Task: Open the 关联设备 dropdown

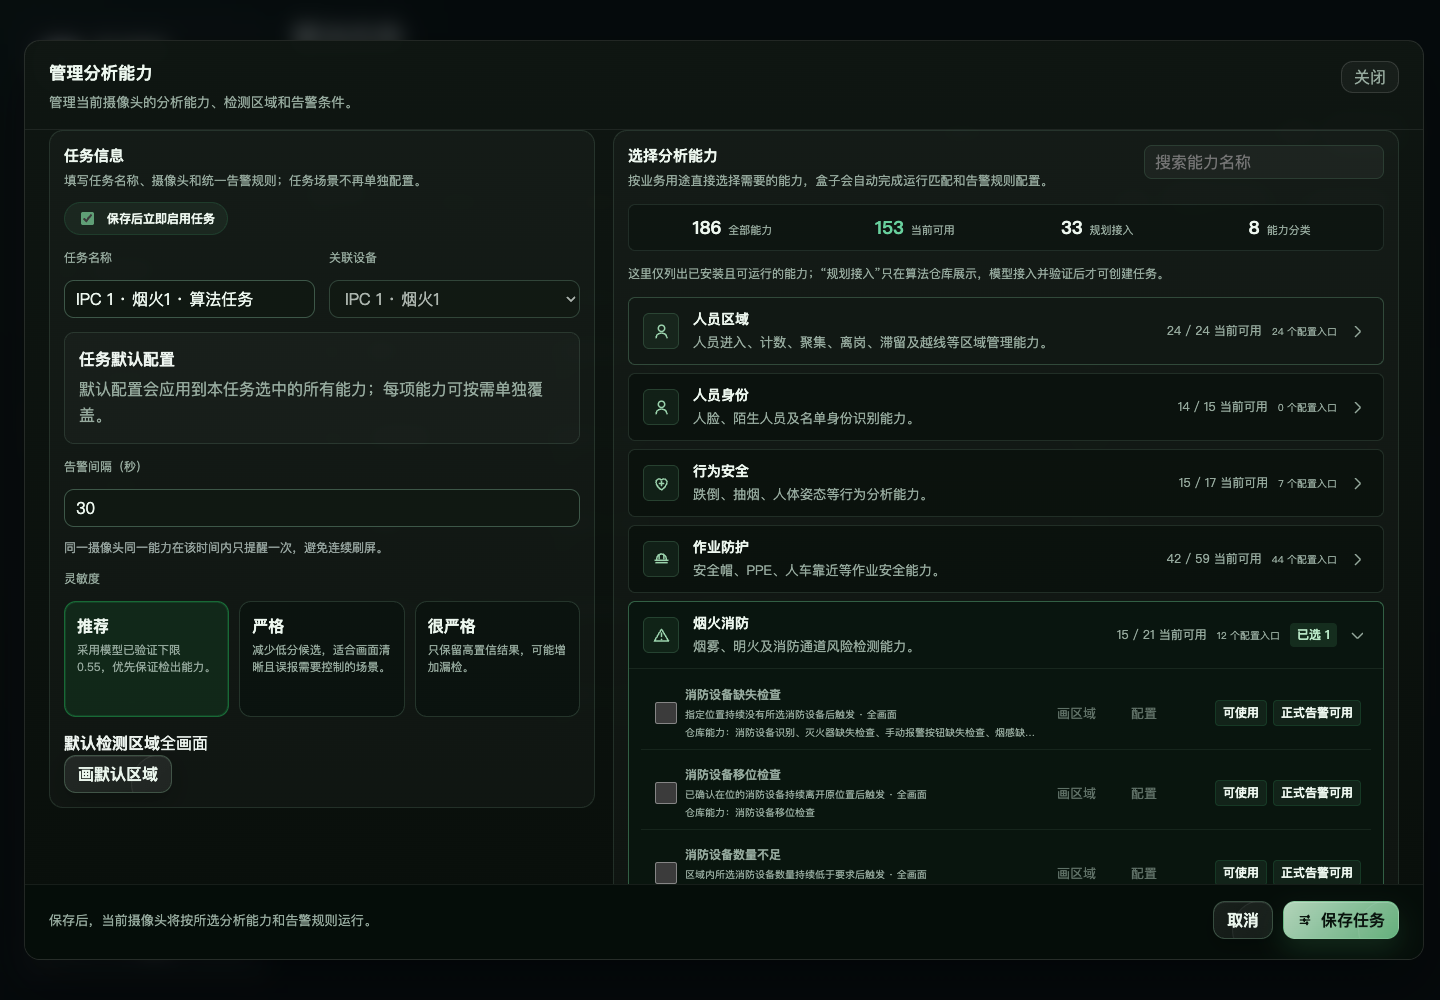Action: 454,299
